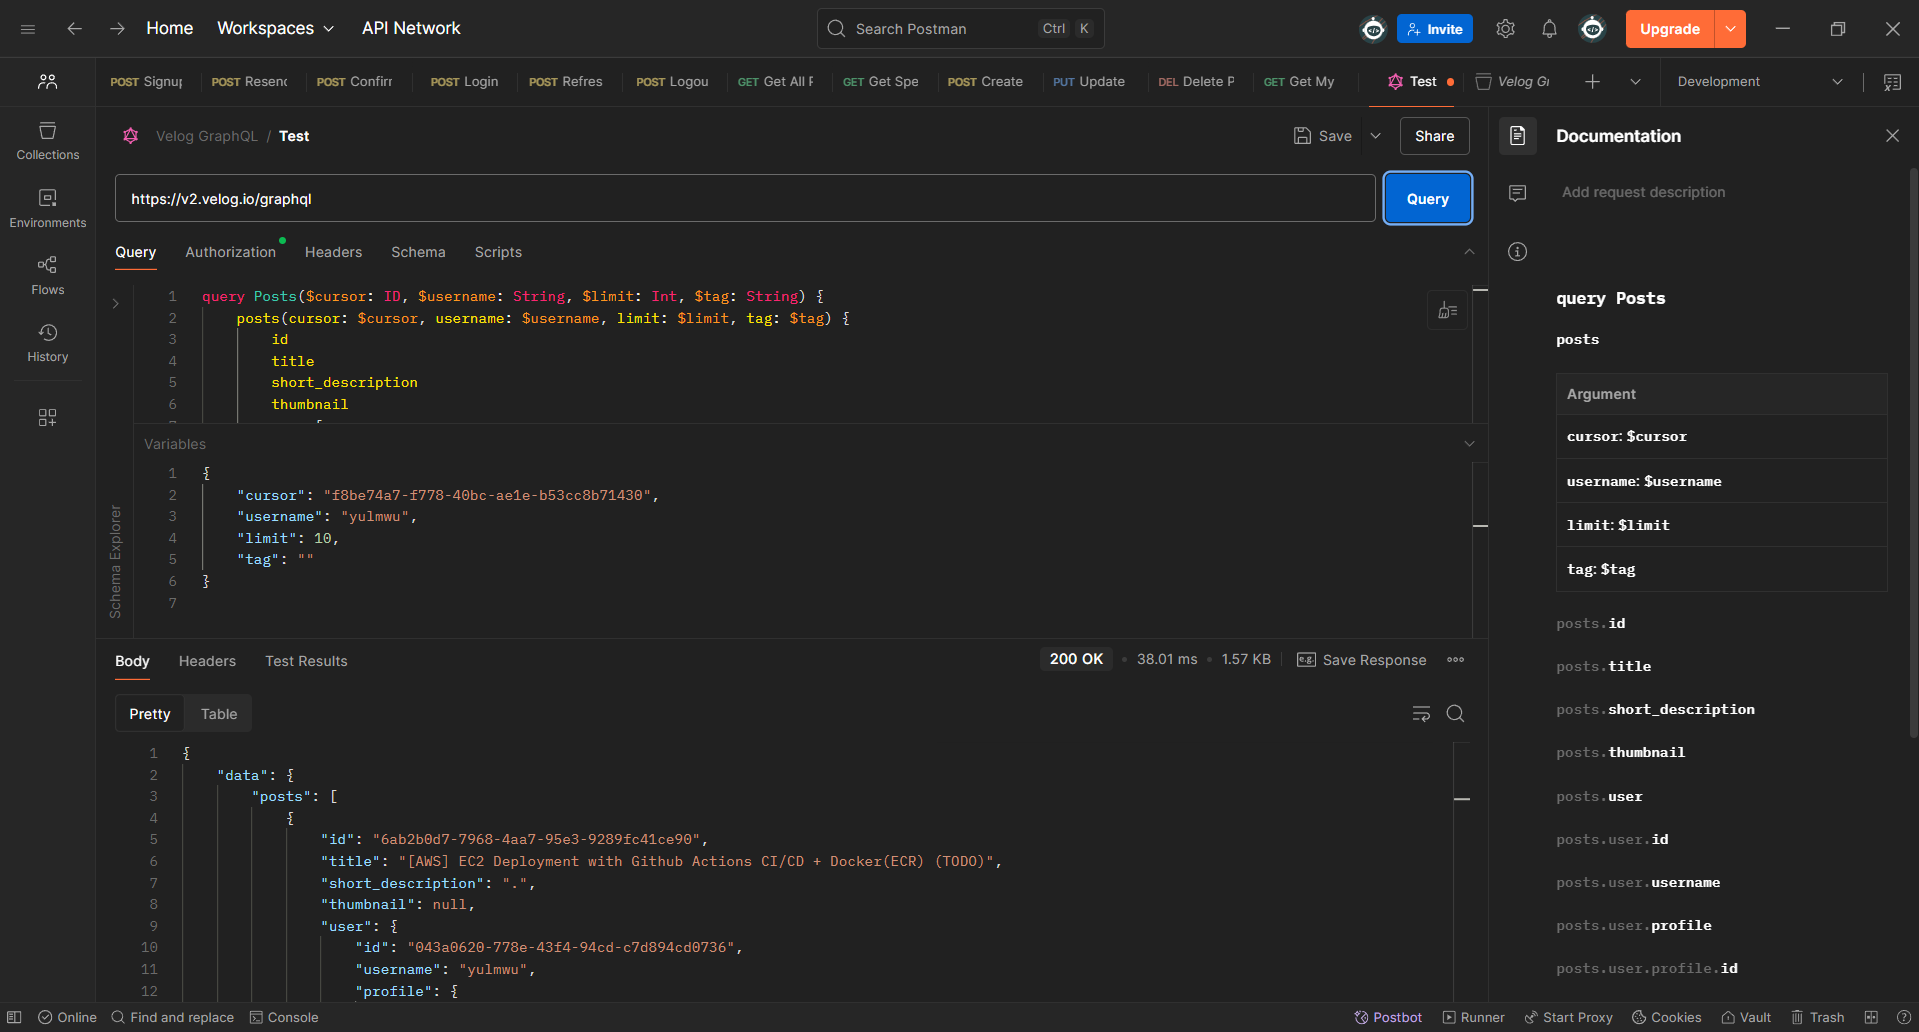Click the query beautify icon
Image resolution: width=1919 pixels, height=1032 pixels.
click(1447, 311)
